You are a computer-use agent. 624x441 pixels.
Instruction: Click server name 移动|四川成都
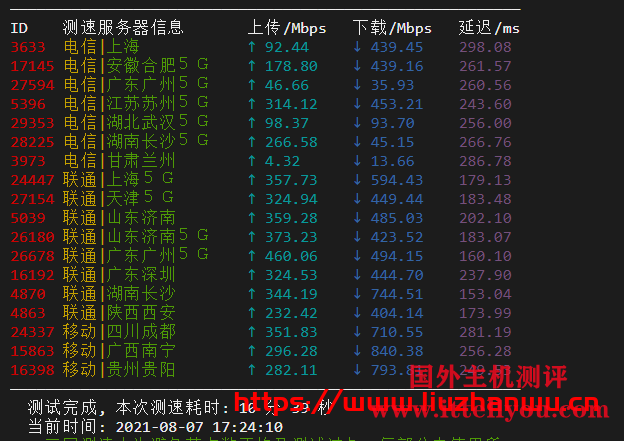click(x=119, y=332)
